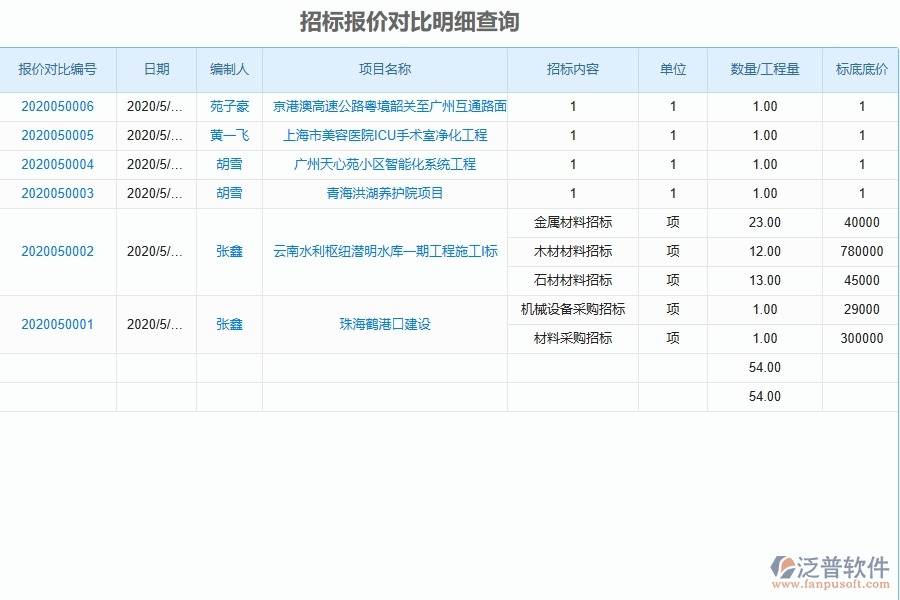Sort by the 日期 column header

(x=156, y=70)
